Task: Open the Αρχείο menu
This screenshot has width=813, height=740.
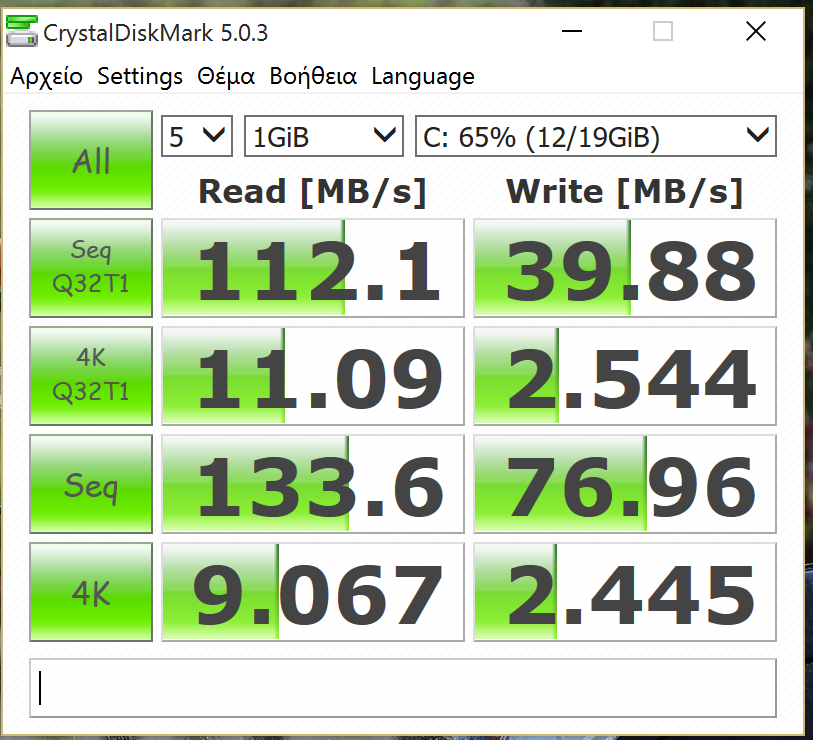Action: coord(47,77)
